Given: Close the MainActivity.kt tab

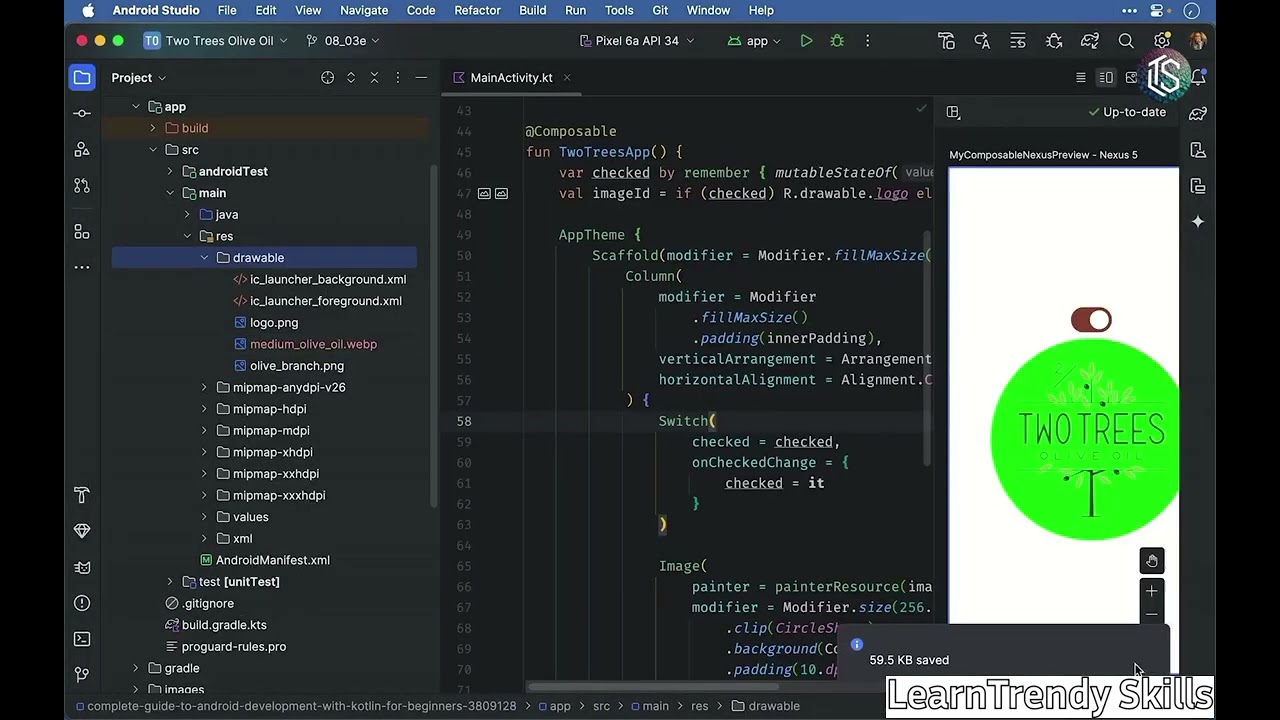Looking at the screenshot, I should click(566, 77).
